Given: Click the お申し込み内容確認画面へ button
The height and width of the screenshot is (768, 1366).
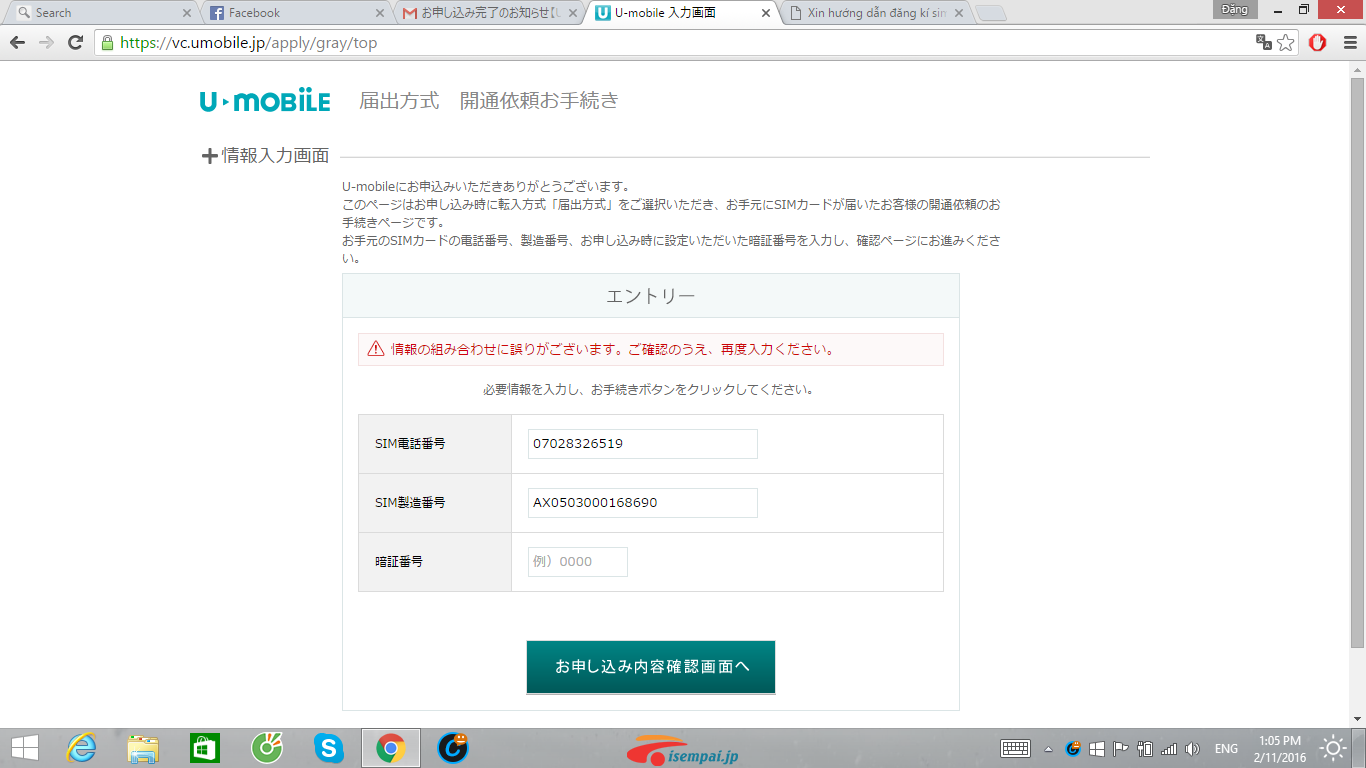Looking at the screenshot, I should (x=651, y=667).
